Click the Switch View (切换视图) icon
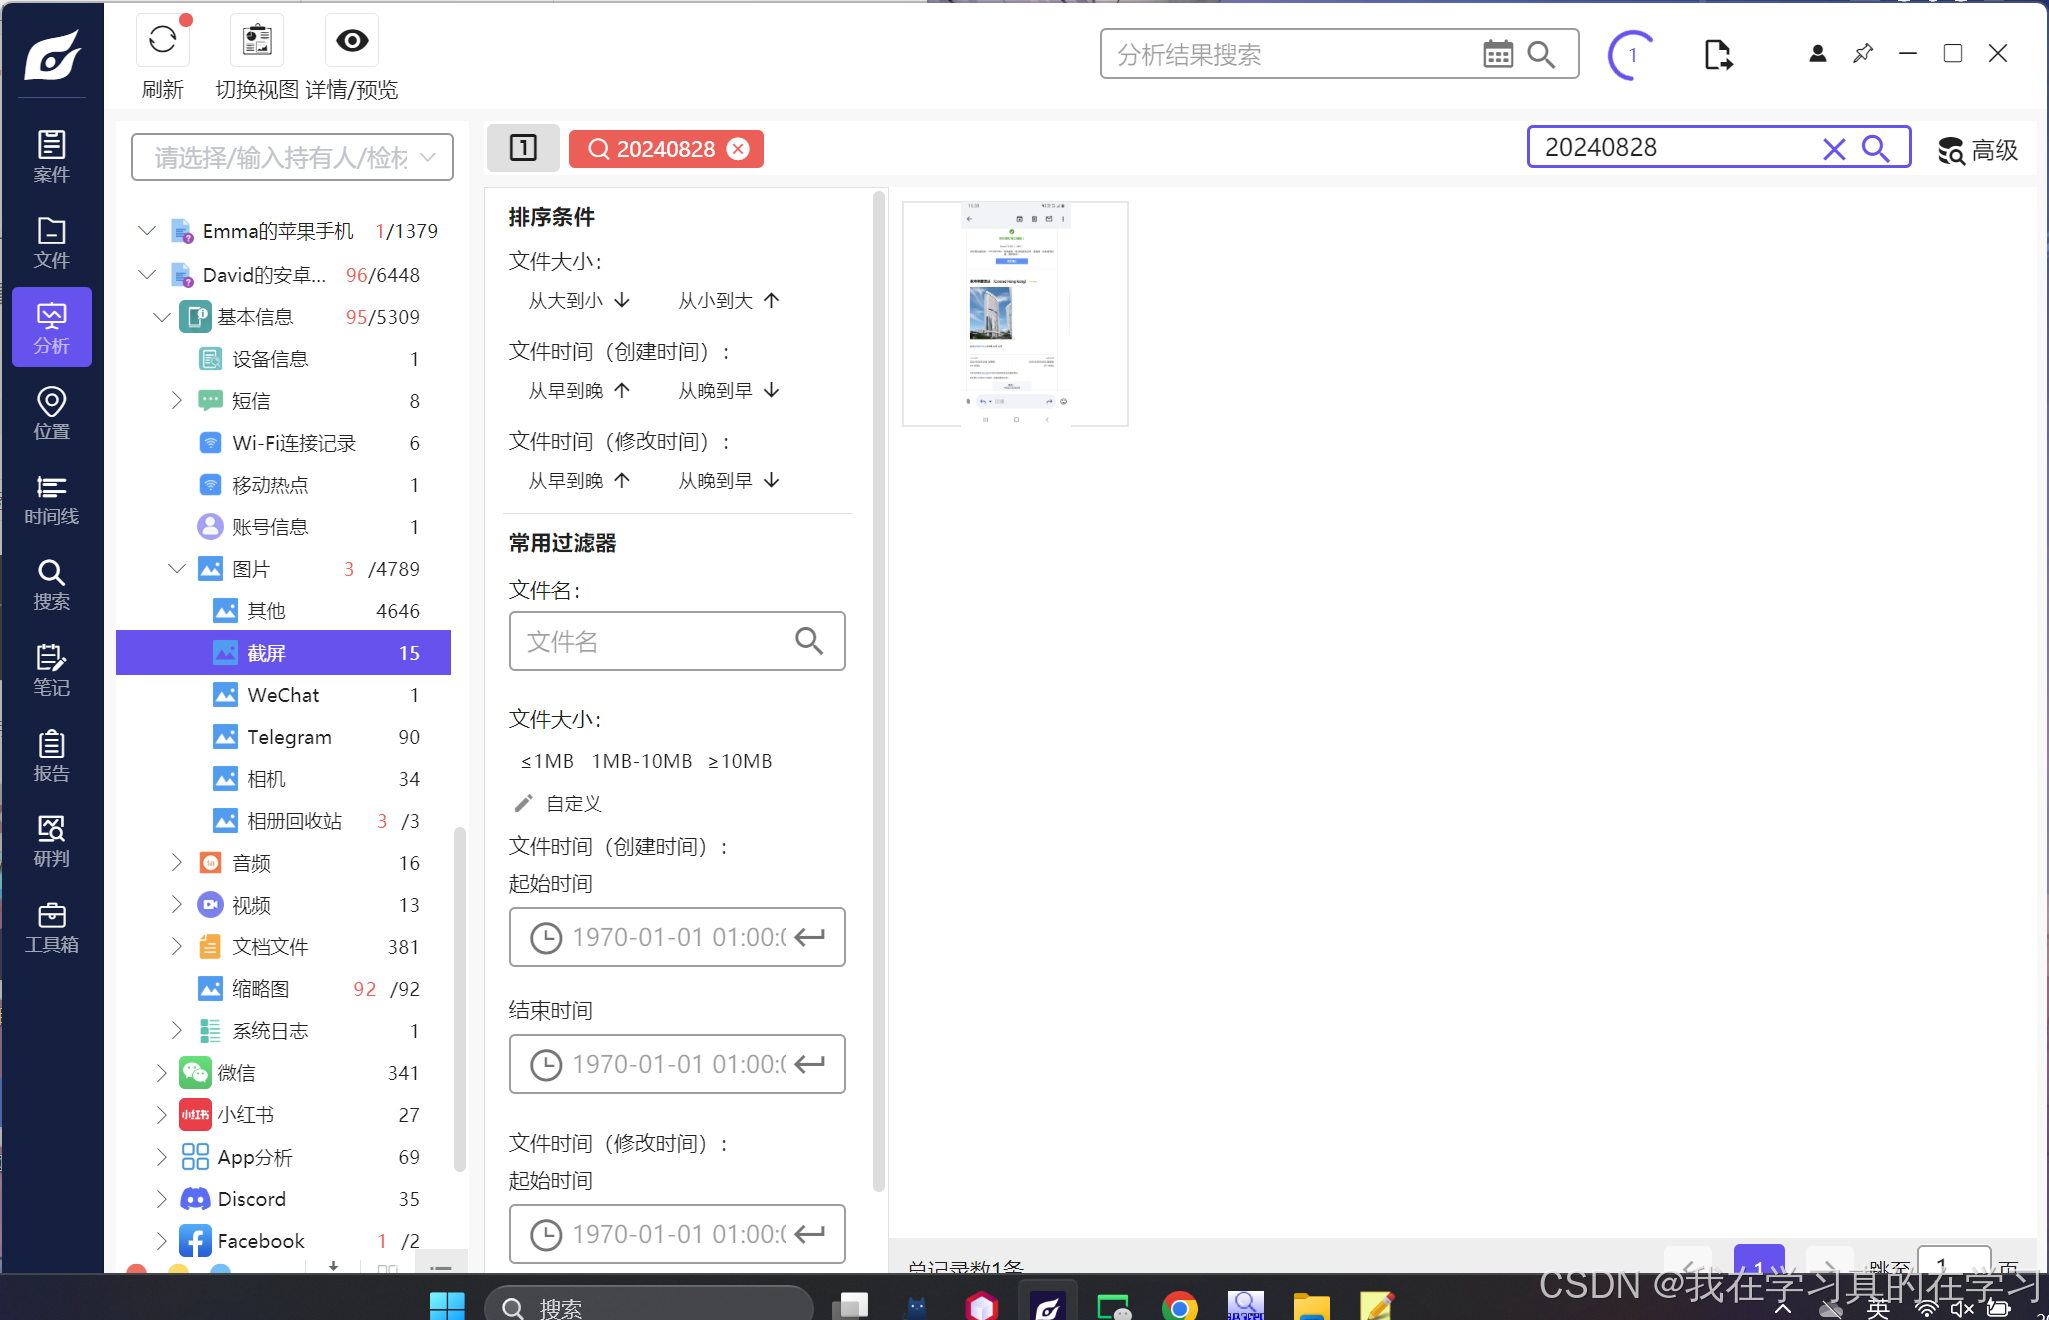 coord(257,41)
